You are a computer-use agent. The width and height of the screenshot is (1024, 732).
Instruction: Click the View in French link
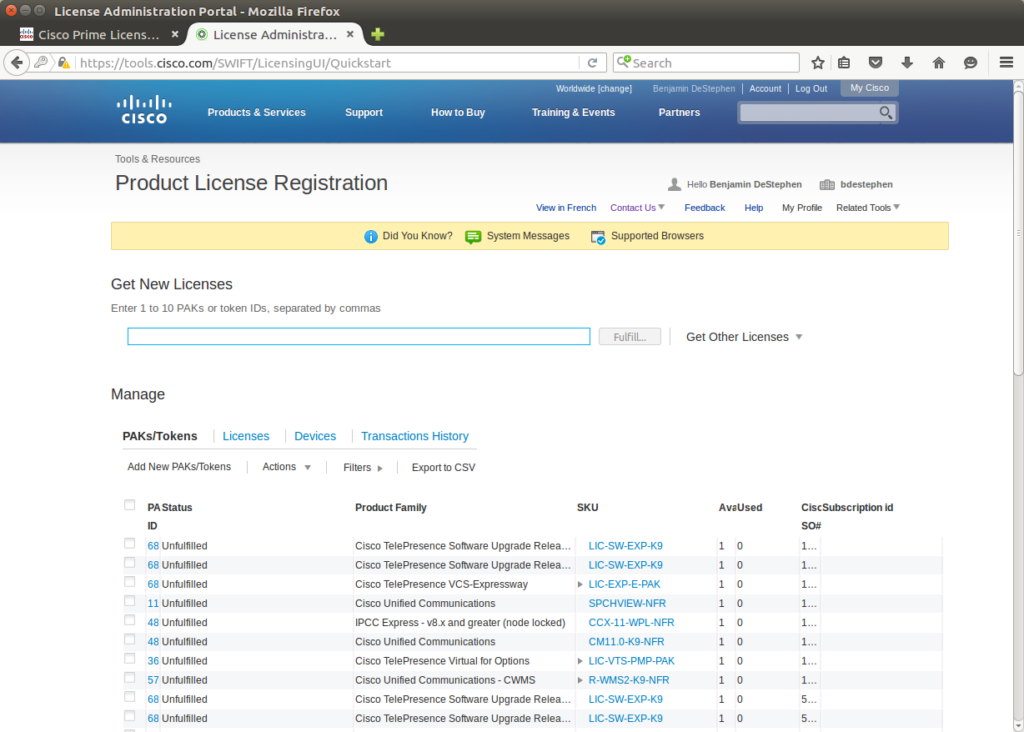(x=566, y=208)
